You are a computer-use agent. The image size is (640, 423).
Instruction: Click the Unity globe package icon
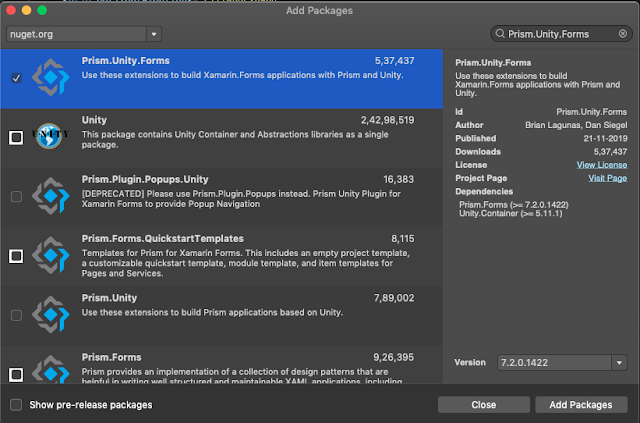point(50,136)
